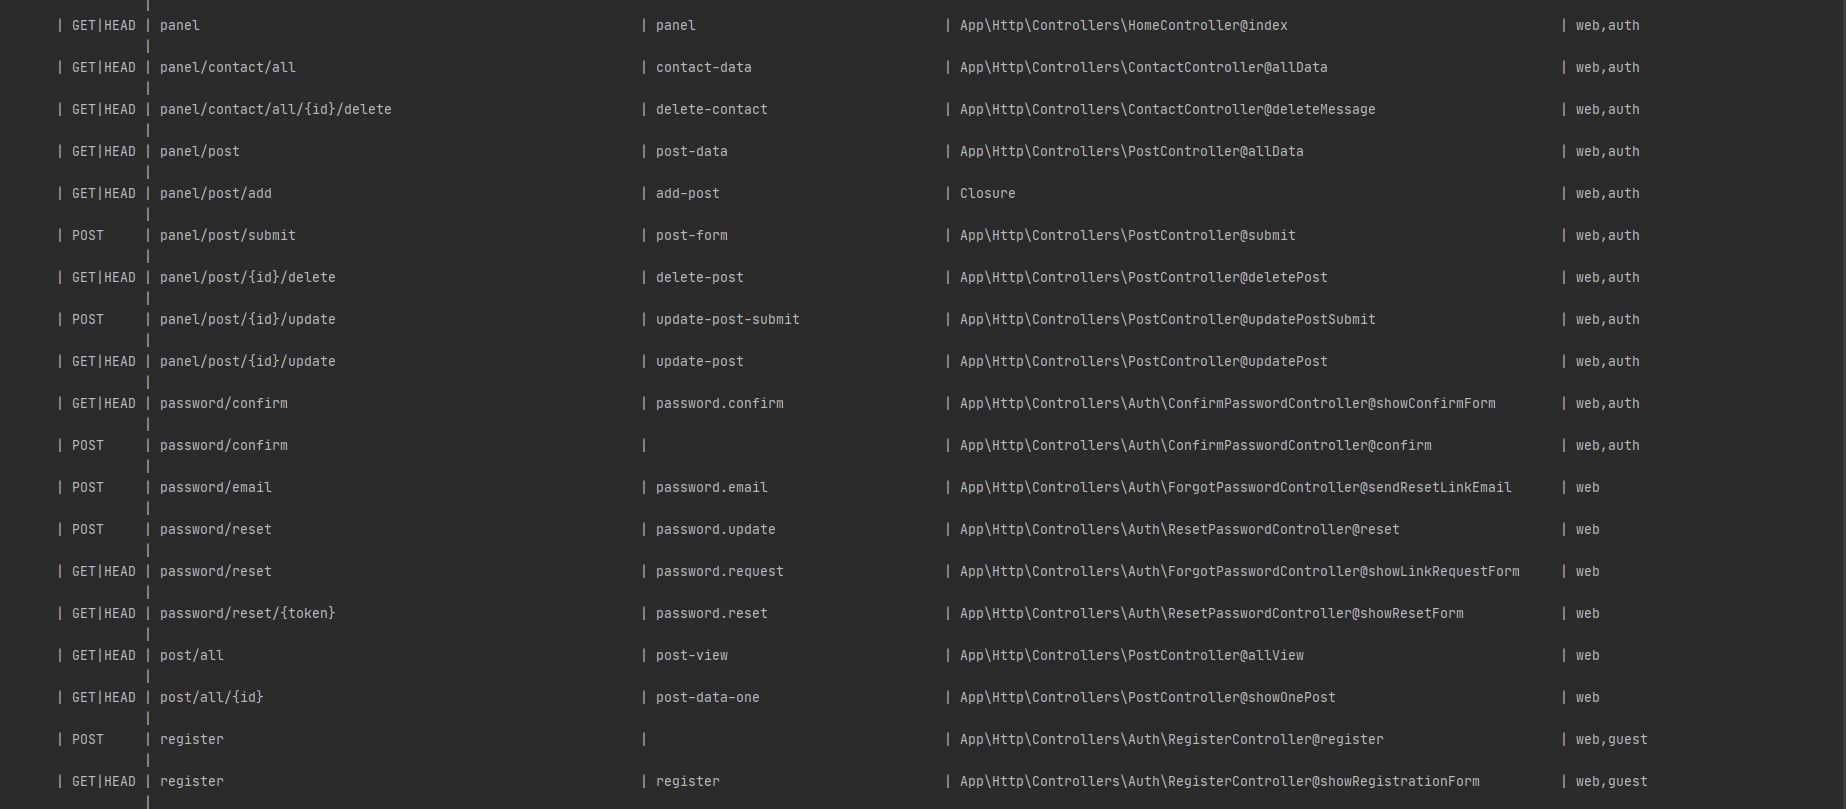Select the post-view route name
This screenshot has width=1846, height=809.
[x=691, y=656]
